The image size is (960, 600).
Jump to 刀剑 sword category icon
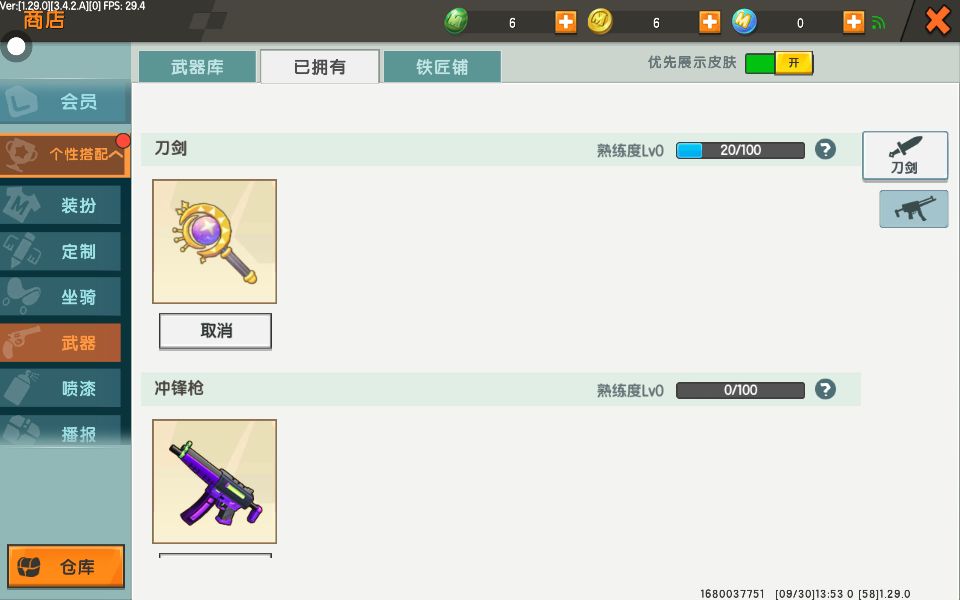pos(905,156)
